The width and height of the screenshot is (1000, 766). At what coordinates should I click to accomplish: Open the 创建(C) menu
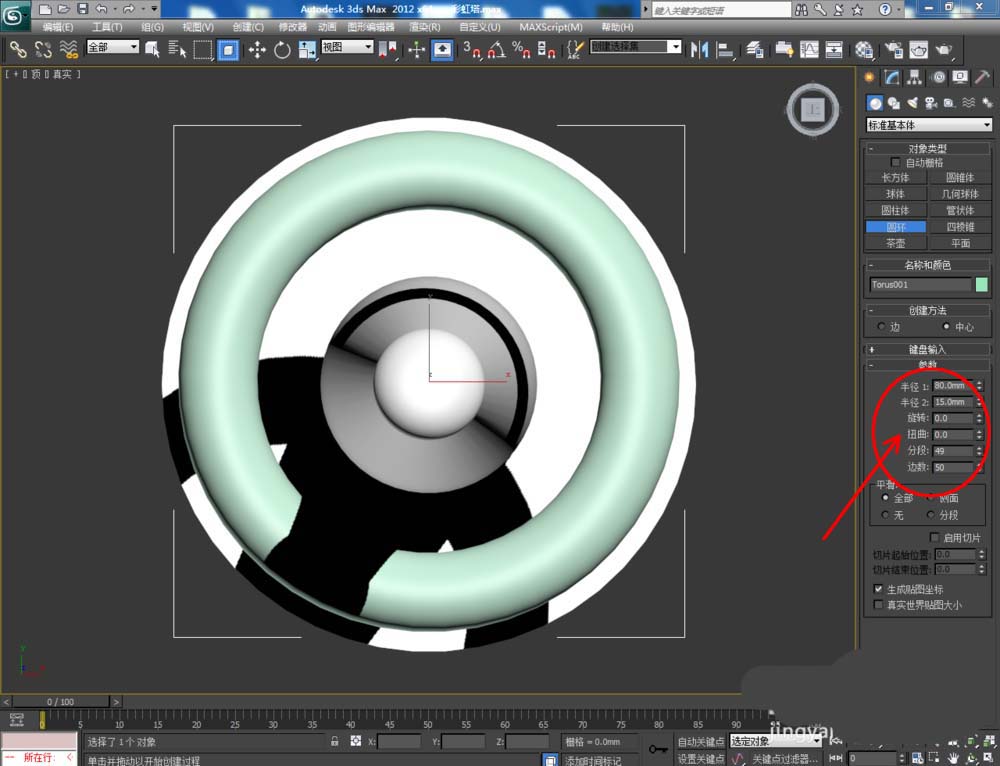point(248,27)
